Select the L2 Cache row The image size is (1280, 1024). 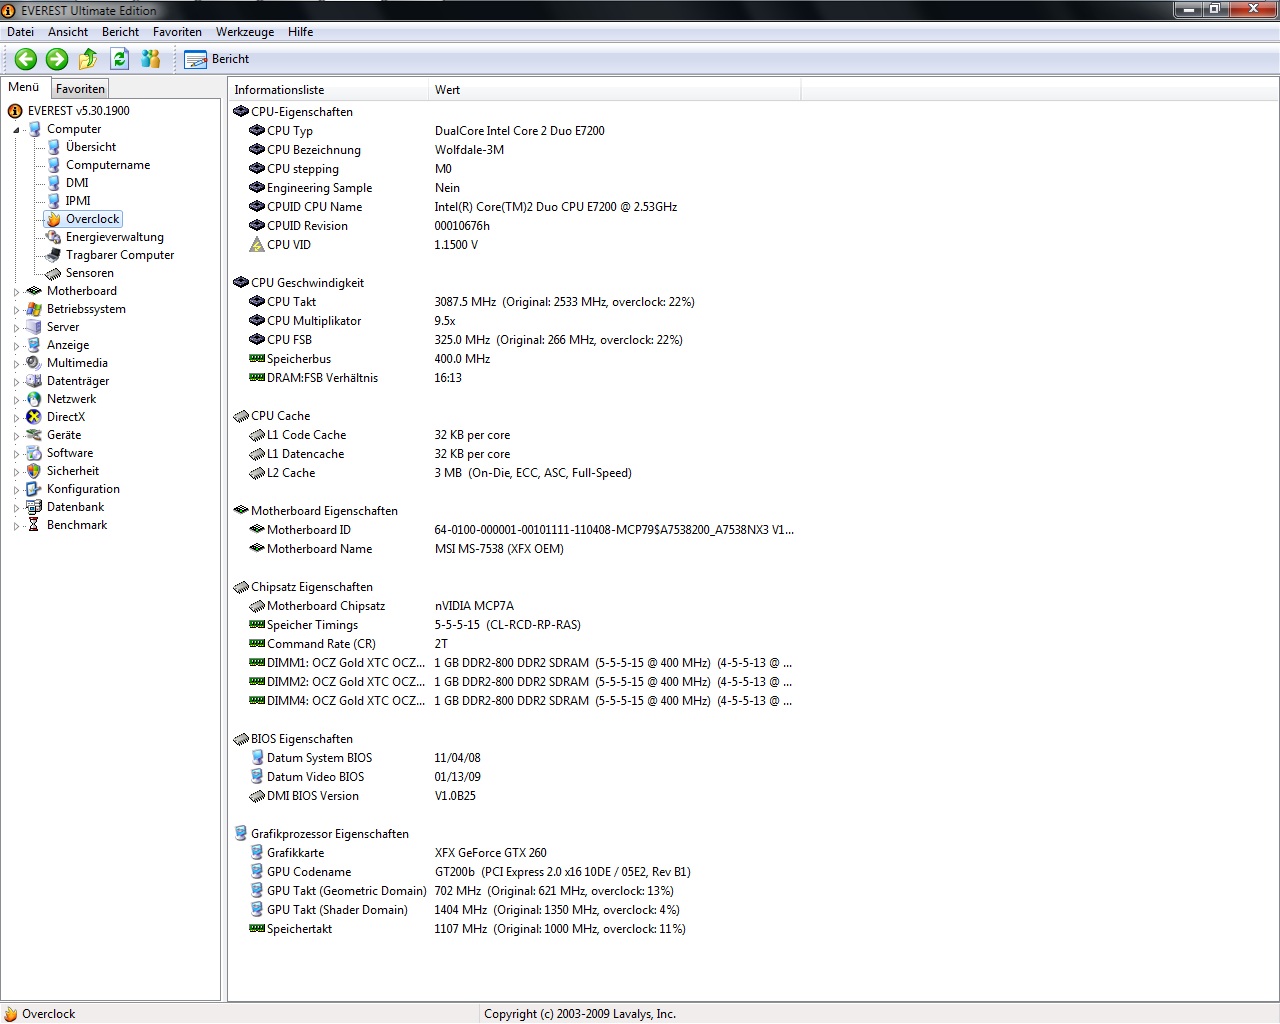coord(513,473)
